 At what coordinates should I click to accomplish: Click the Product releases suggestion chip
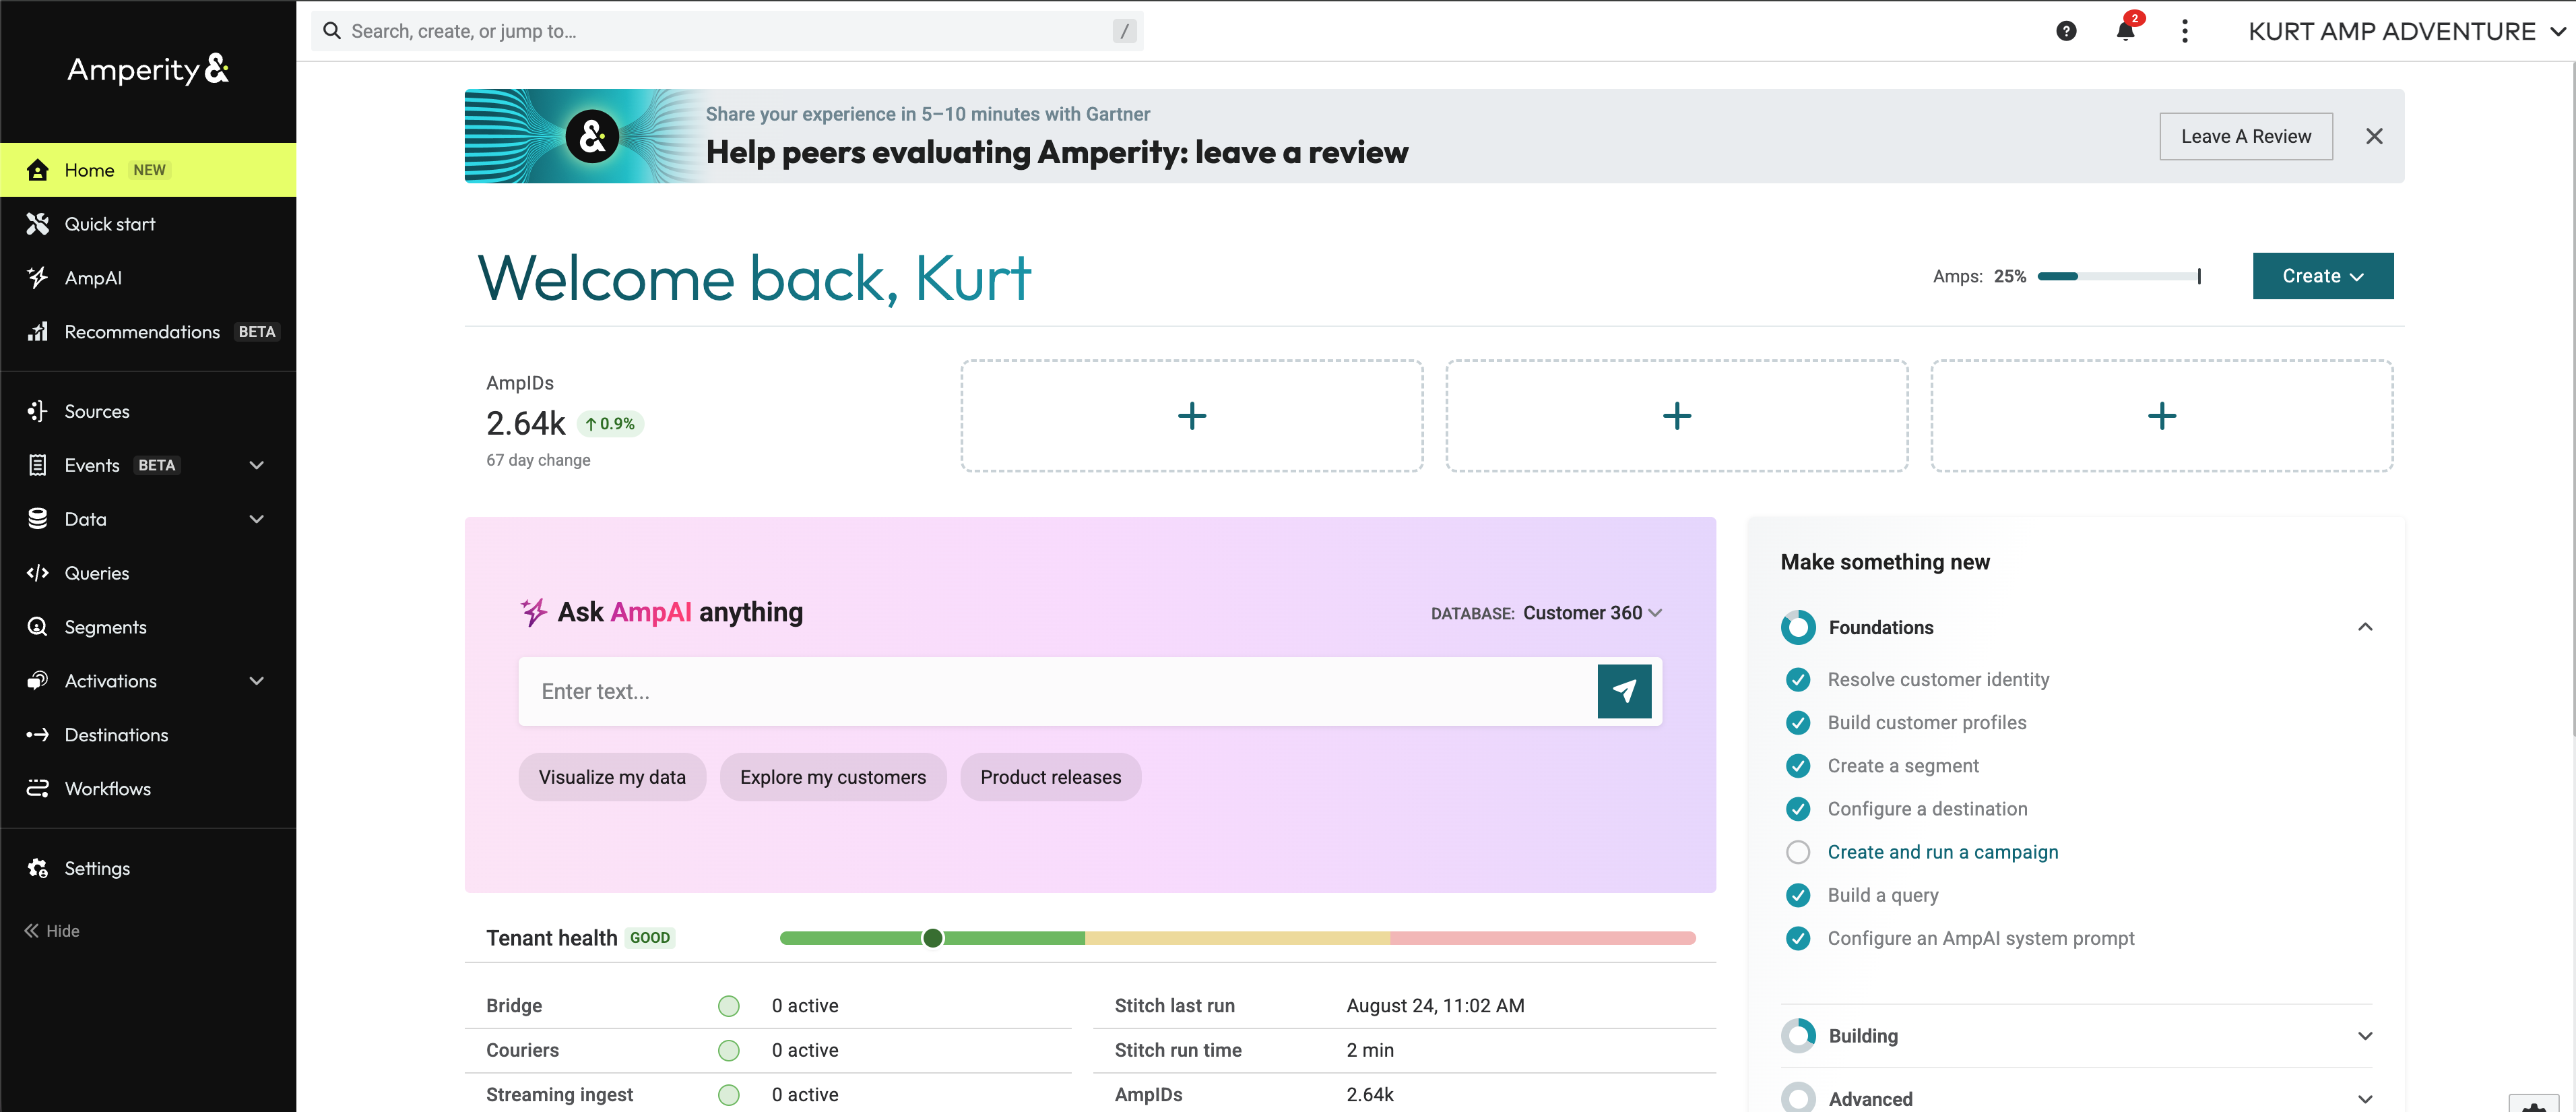click(x=1050, y=777)
